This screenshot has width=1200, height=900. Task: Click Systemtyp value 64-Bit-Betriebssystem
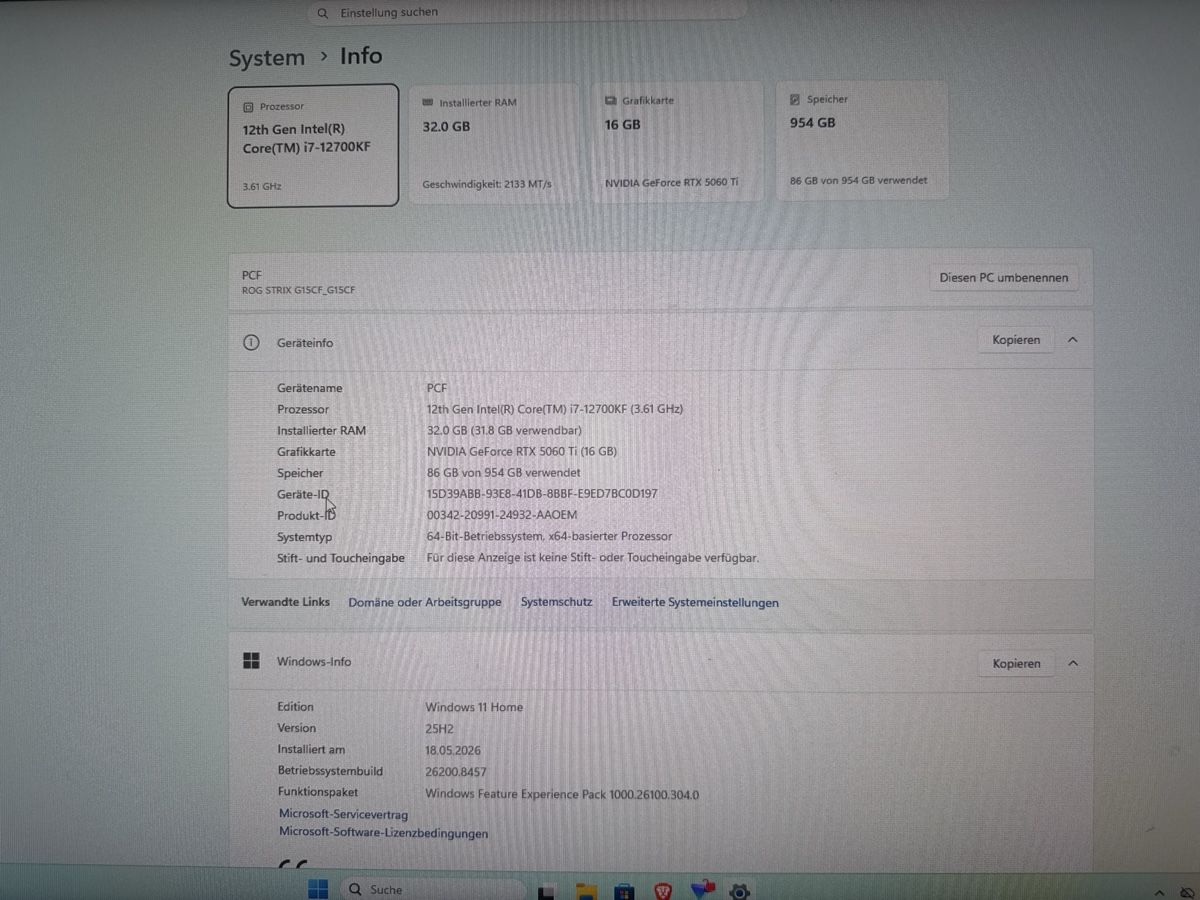tap(549, 537)
